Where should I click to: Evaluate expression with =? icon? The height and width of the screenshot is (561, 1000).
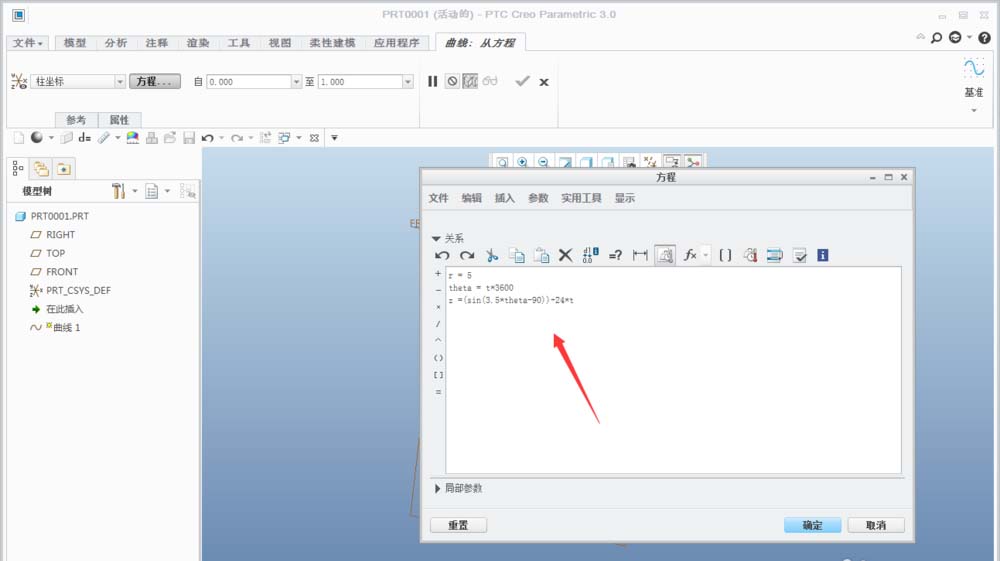coord(615,256)
